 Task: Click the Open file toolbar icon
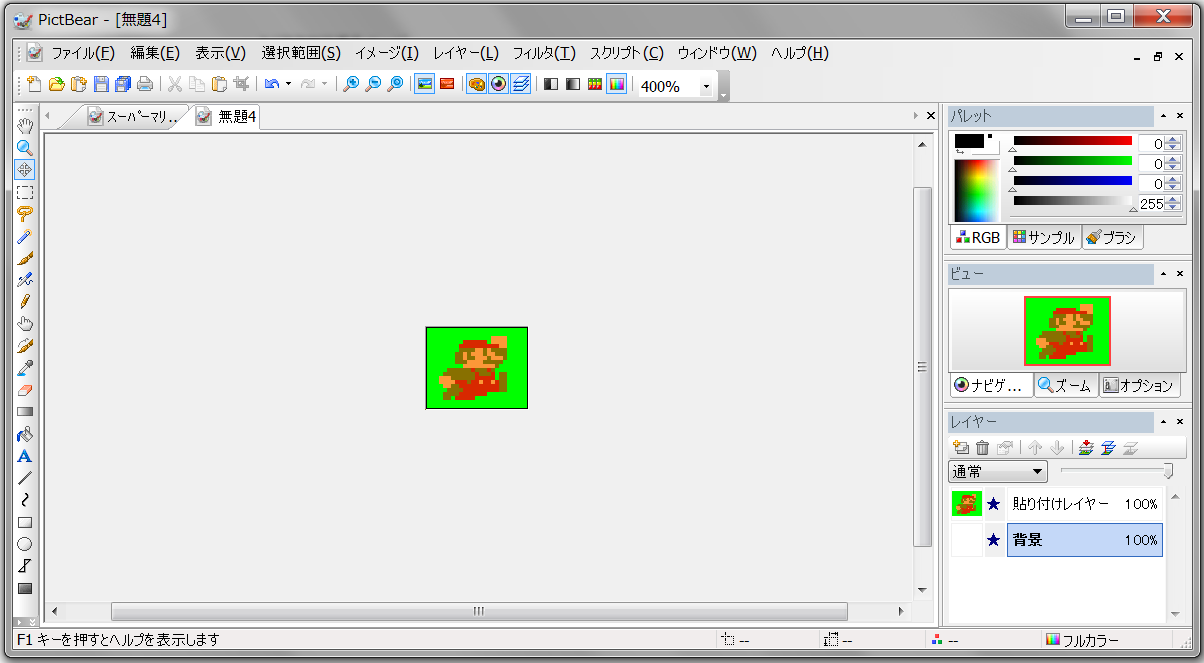click(x=57, y=85)
